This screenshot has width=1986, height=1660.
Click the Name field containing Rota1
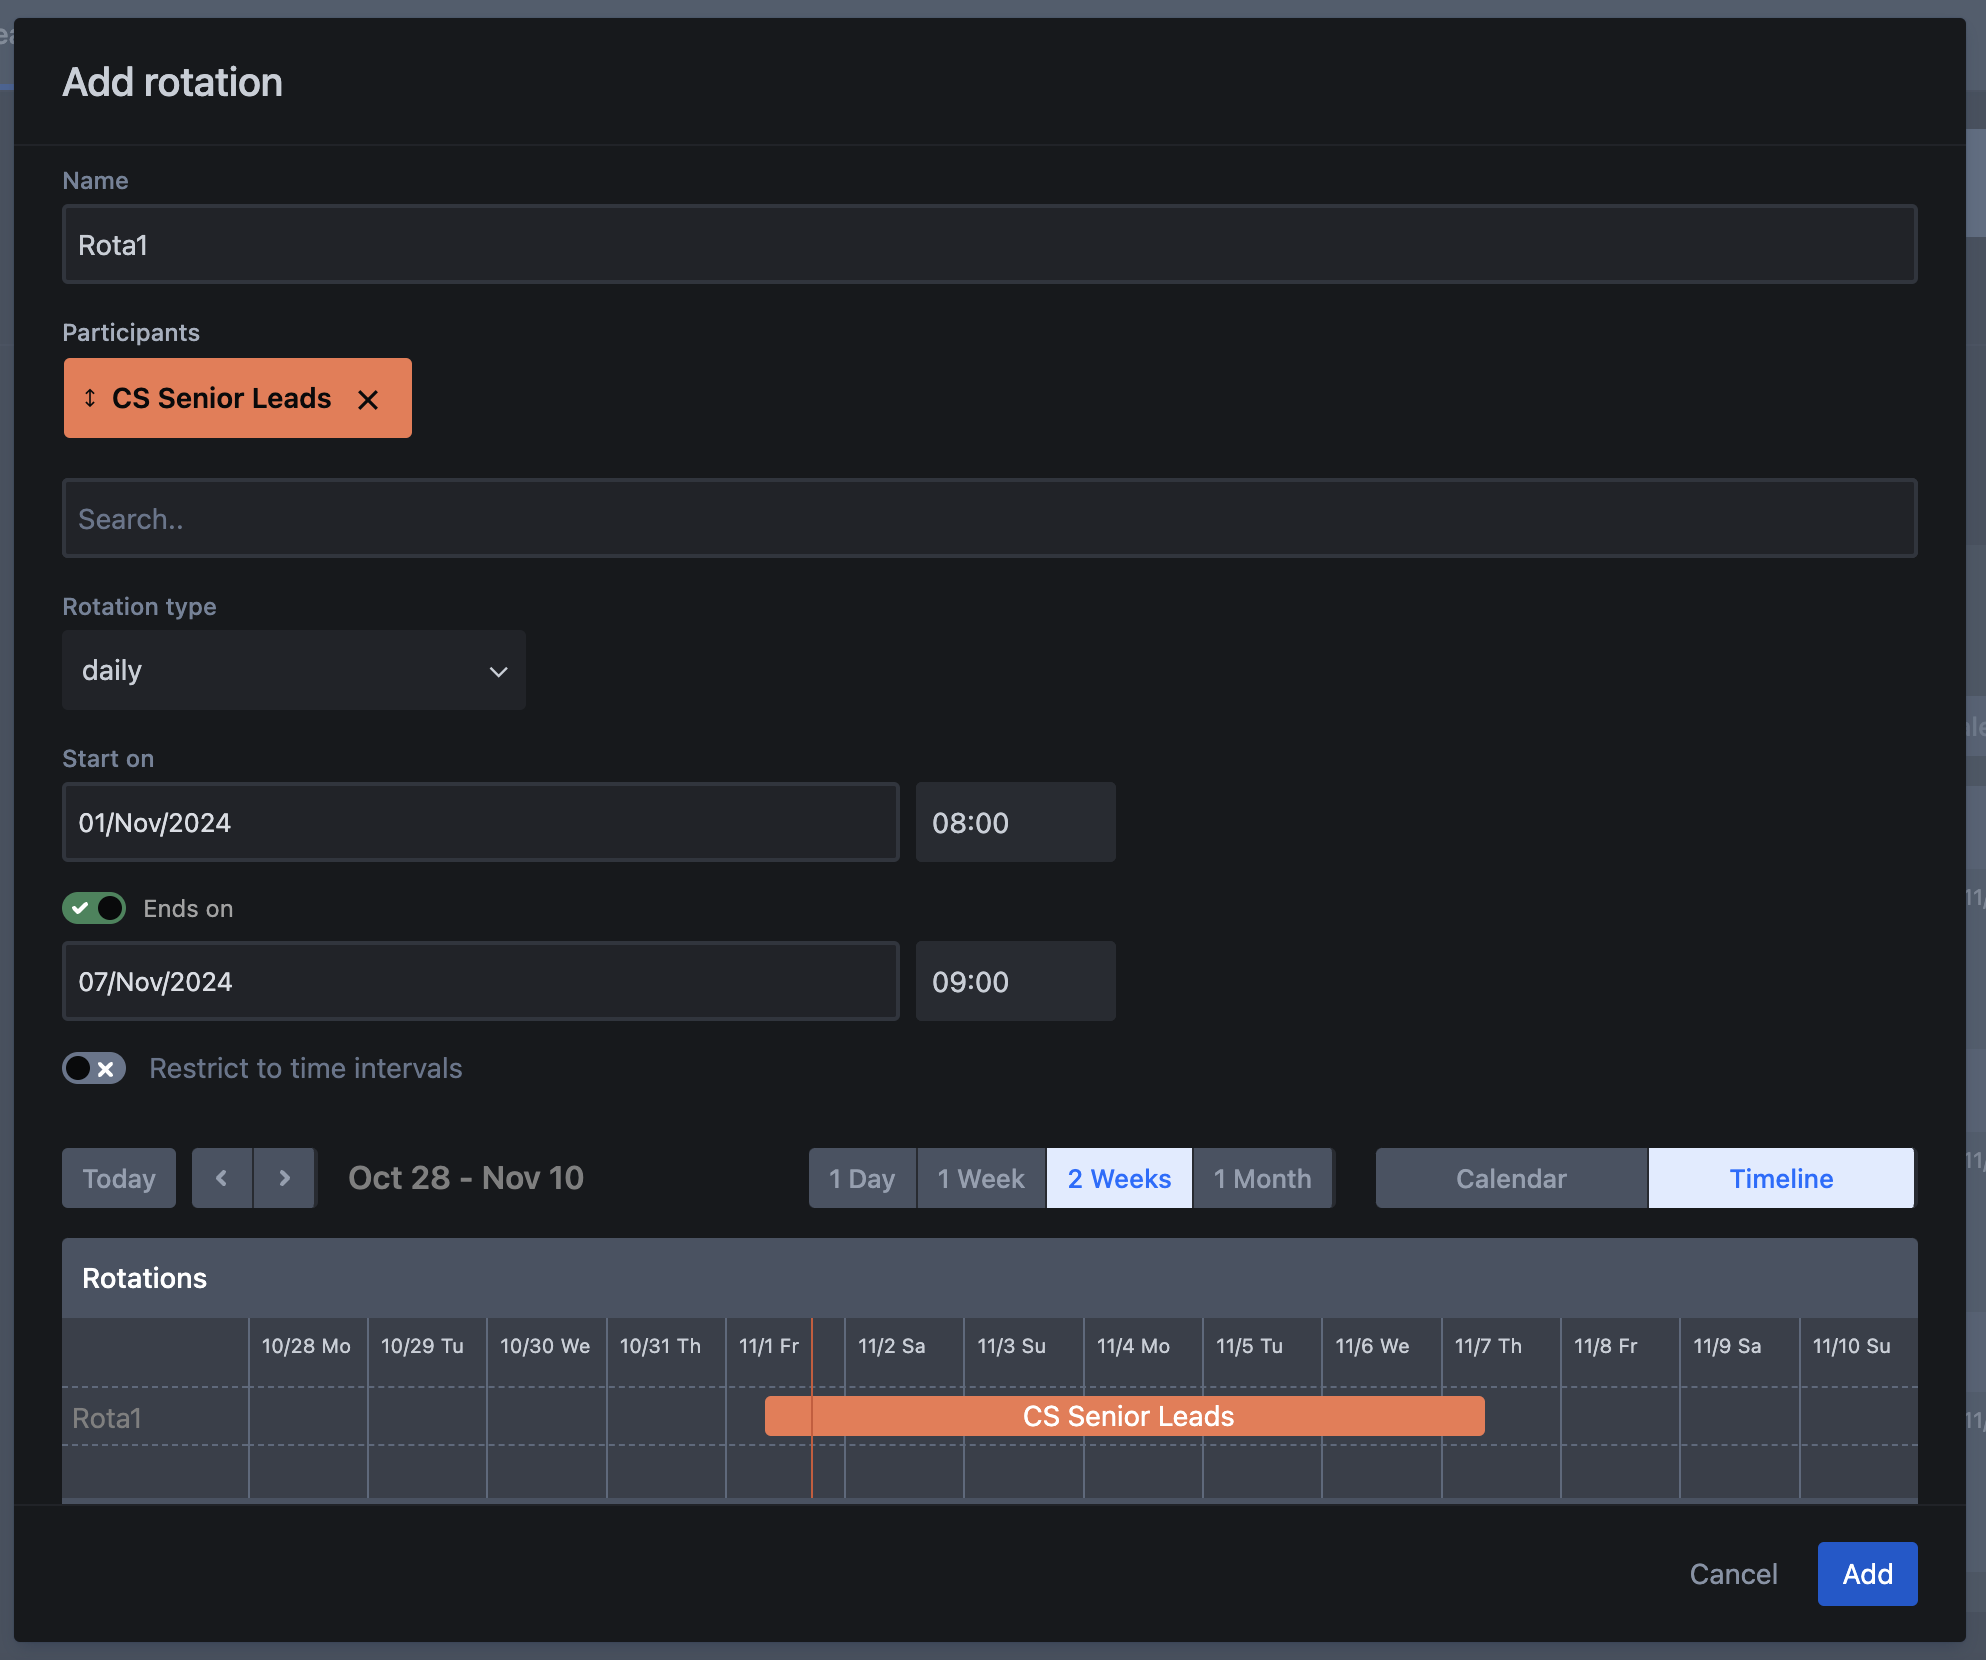[x=990, y=244]
